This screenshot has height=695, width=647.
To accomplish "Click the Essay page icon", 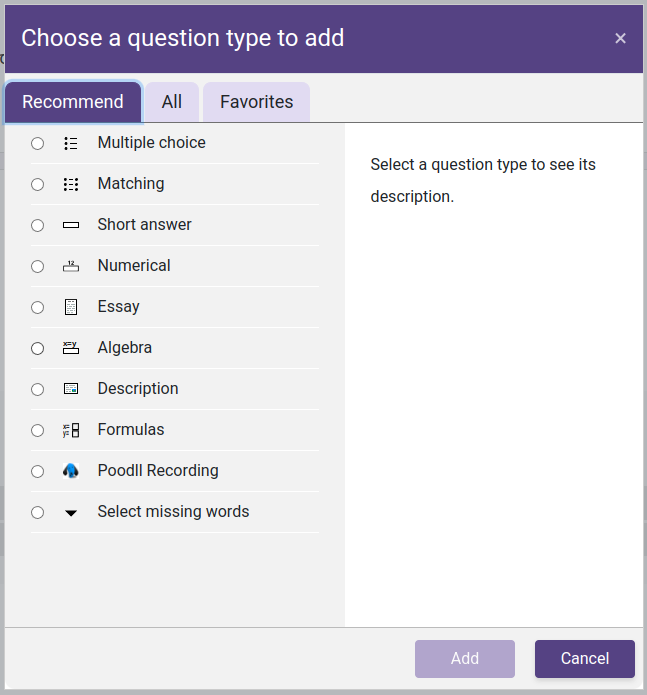I will coord(71,307).
